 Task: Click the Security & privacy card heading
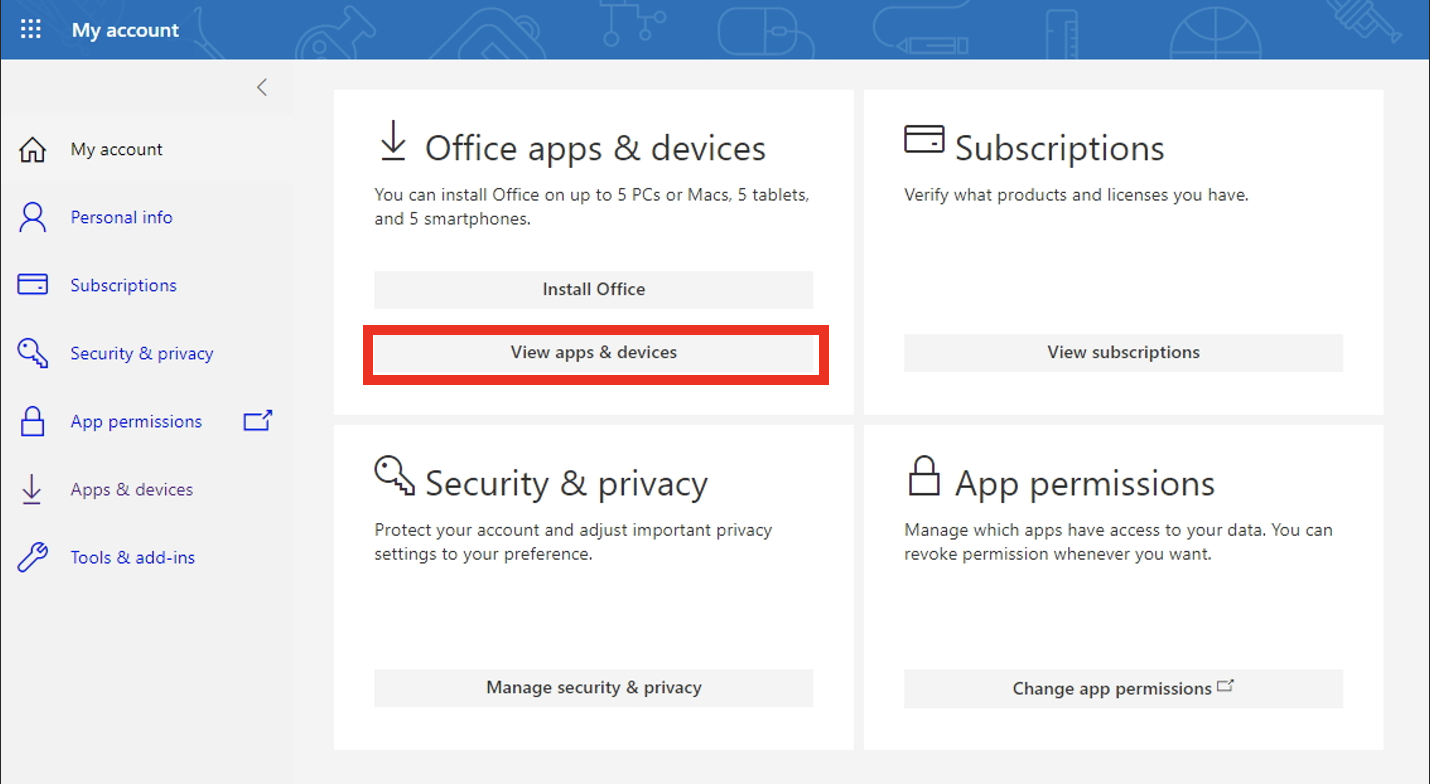[x=566, y=484]
